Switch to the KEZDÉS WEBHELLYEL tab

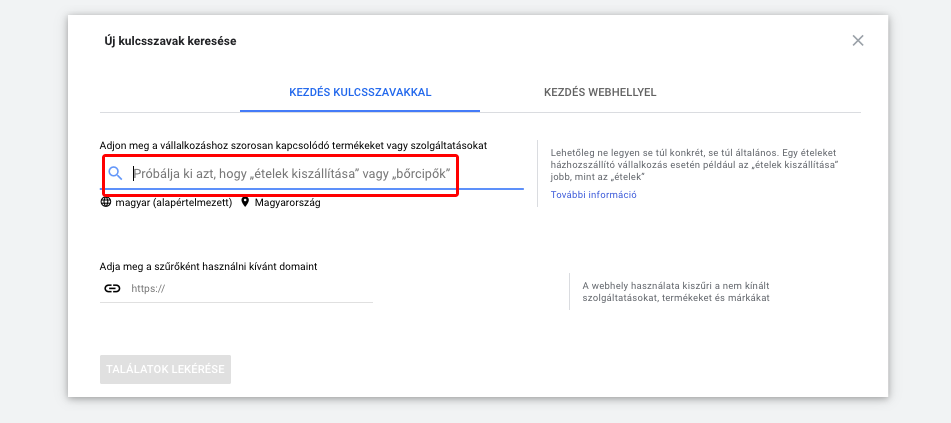click(x=600, y=92)
